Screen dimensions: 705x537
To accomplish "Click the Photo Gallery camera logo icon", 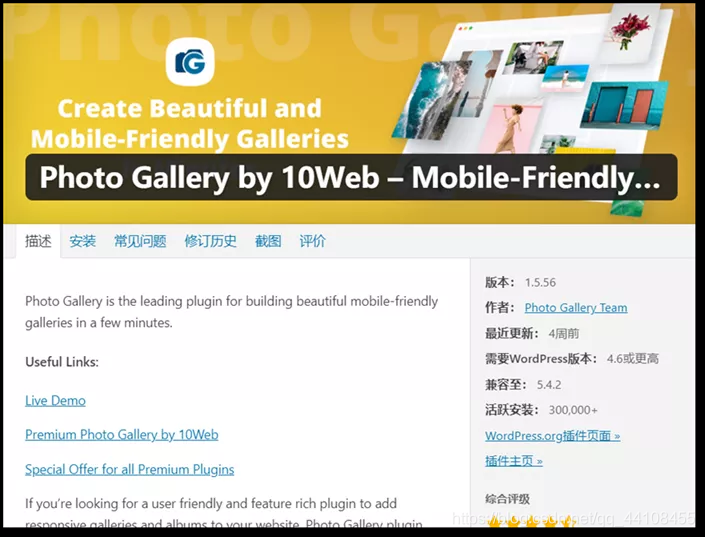I will tap(190, 62).
